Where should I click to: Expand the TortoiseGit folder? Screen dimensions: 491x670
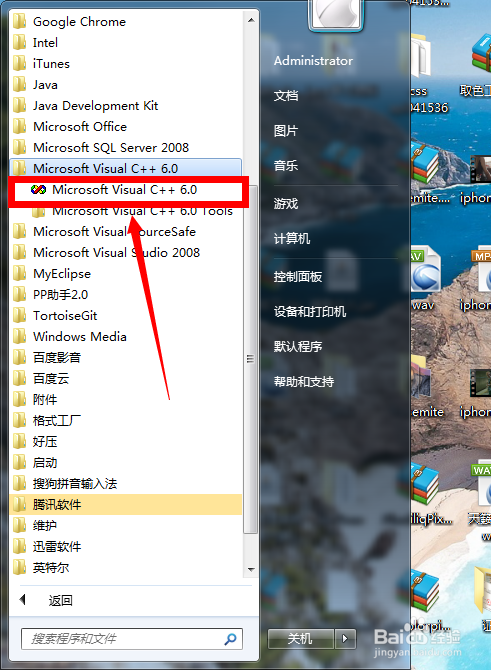point(126,315)
